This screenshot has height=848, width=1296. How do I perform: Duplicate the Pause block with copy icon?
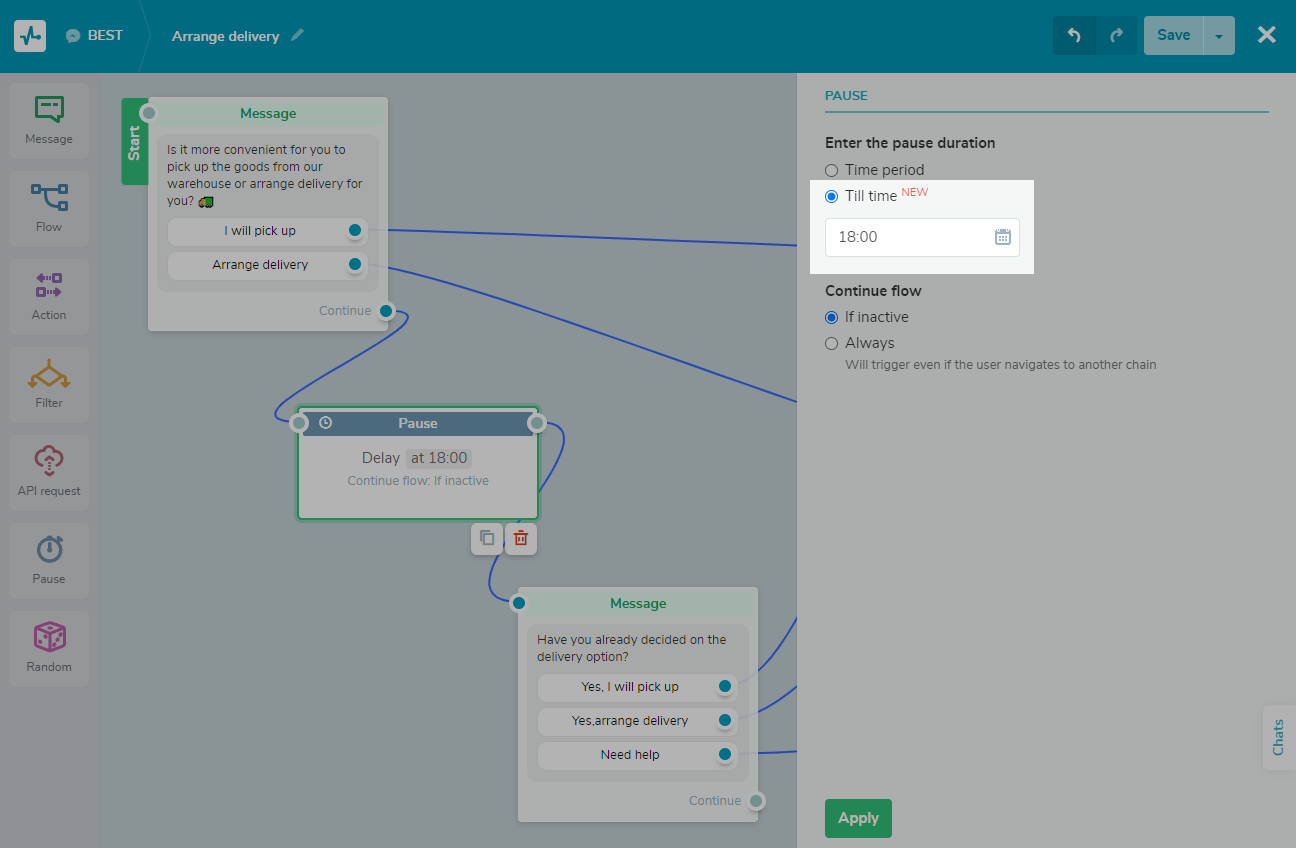(x=487, y=538)
